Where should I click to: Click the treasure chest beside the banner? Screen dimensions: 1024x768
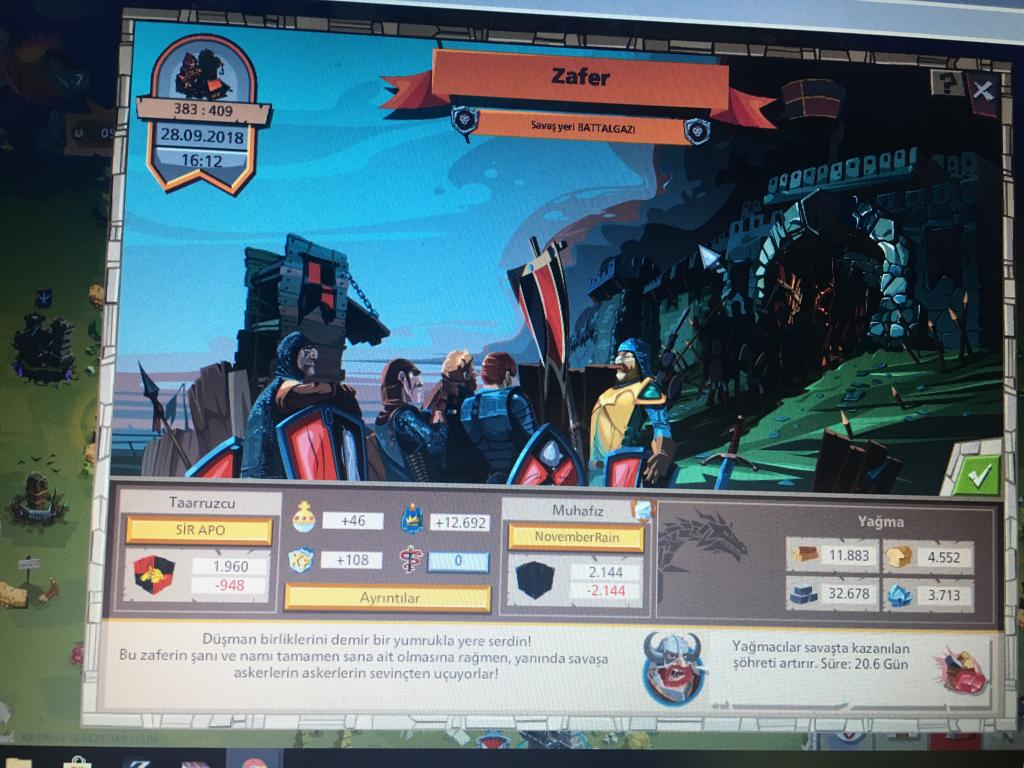[x=812, y=99]
